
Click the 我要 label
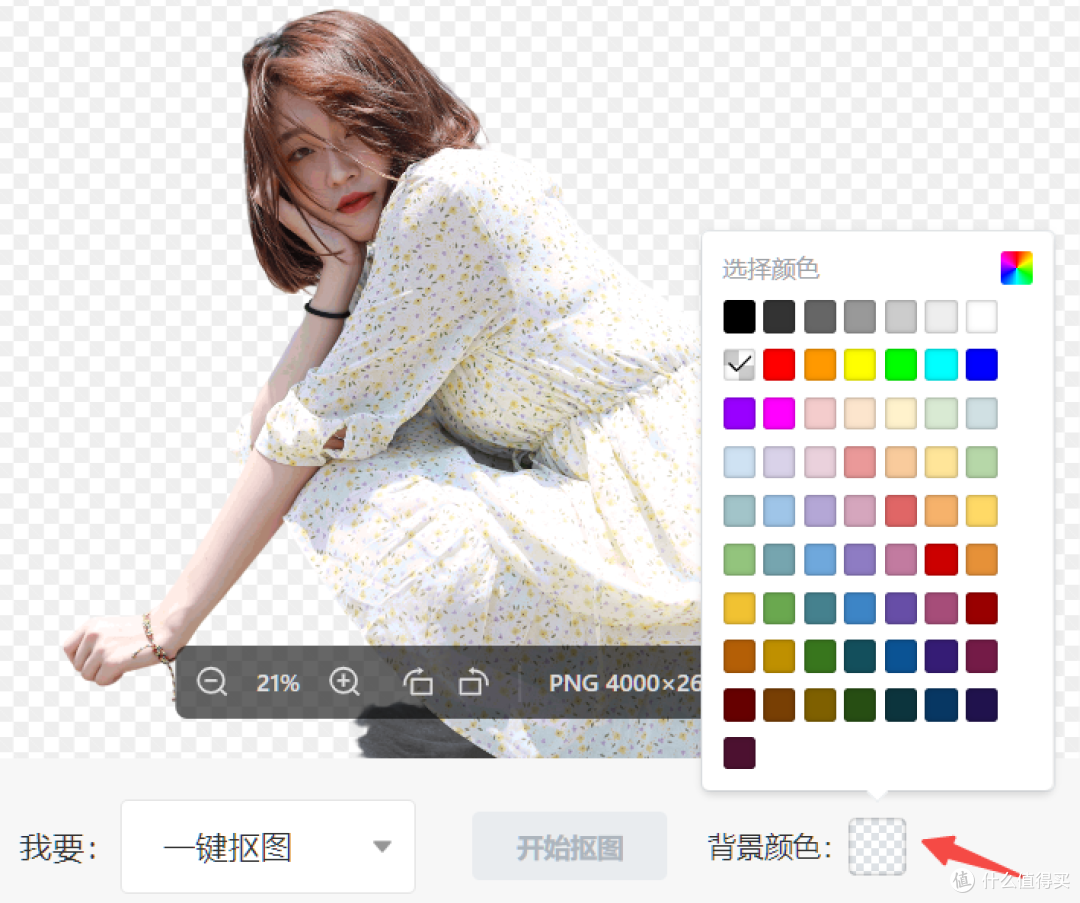[59, 847]
